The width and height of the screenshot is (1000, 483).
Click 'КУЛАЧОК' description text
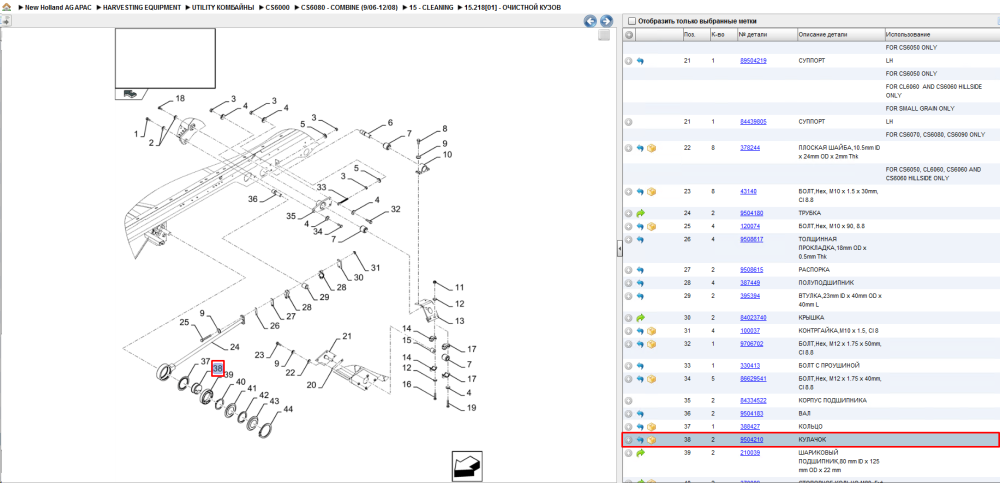[812, 440]
